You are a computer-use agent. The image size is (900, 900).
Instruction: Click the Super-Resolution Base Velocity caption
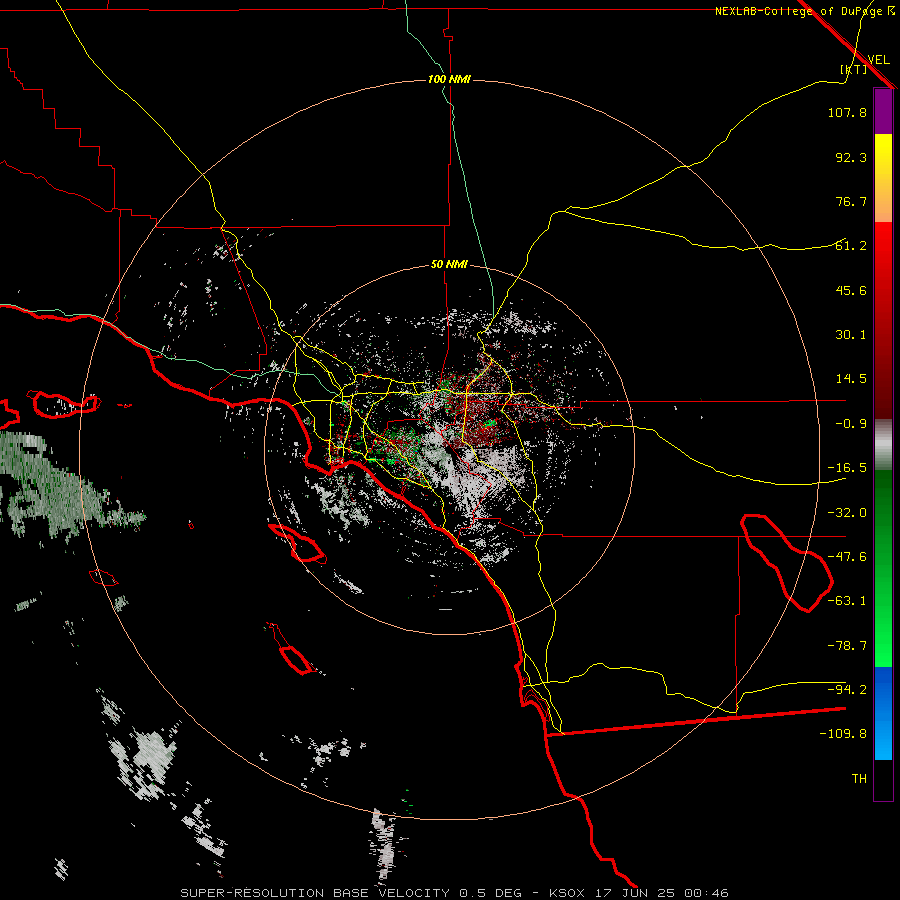[x=455, y=893]
